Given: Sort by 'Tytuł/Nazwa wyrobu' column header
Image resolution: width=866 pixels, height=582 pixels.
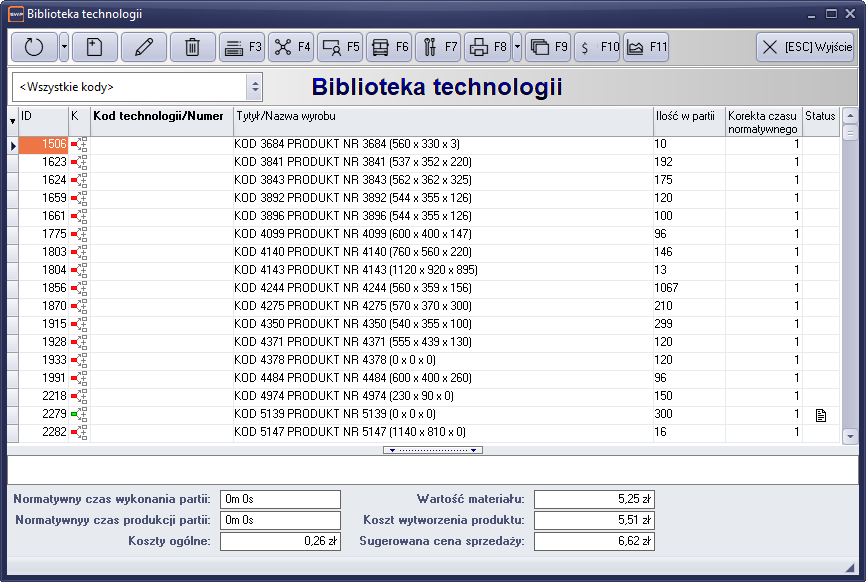Looking at the screenshot, I should tap(442, 117).
